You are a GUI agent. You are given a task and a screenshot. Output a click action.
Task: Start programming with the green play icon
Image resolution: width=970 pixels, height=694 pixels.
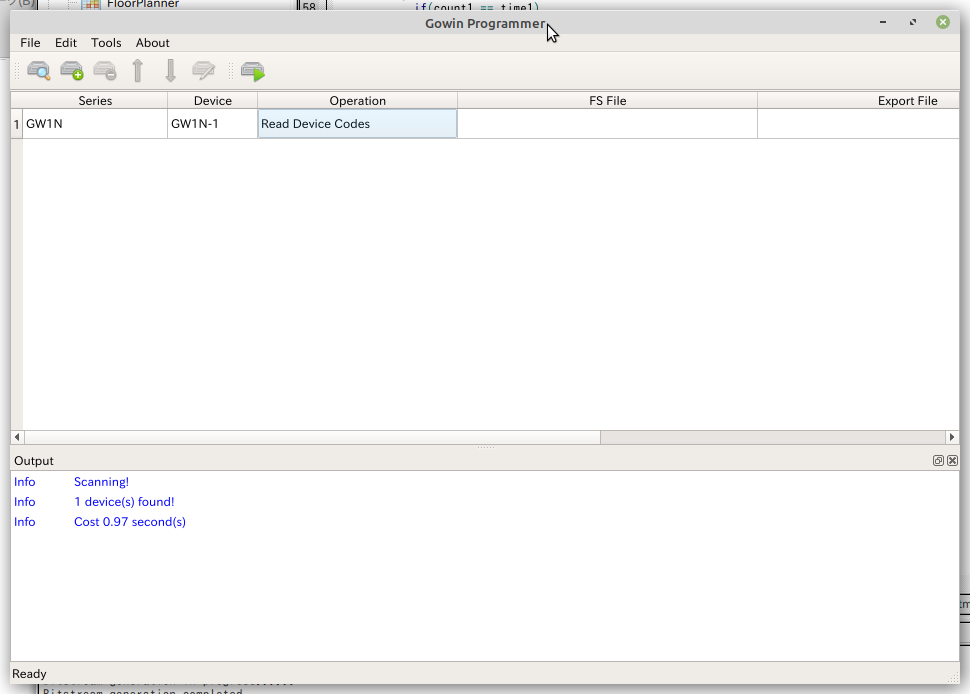coord(252,71)
